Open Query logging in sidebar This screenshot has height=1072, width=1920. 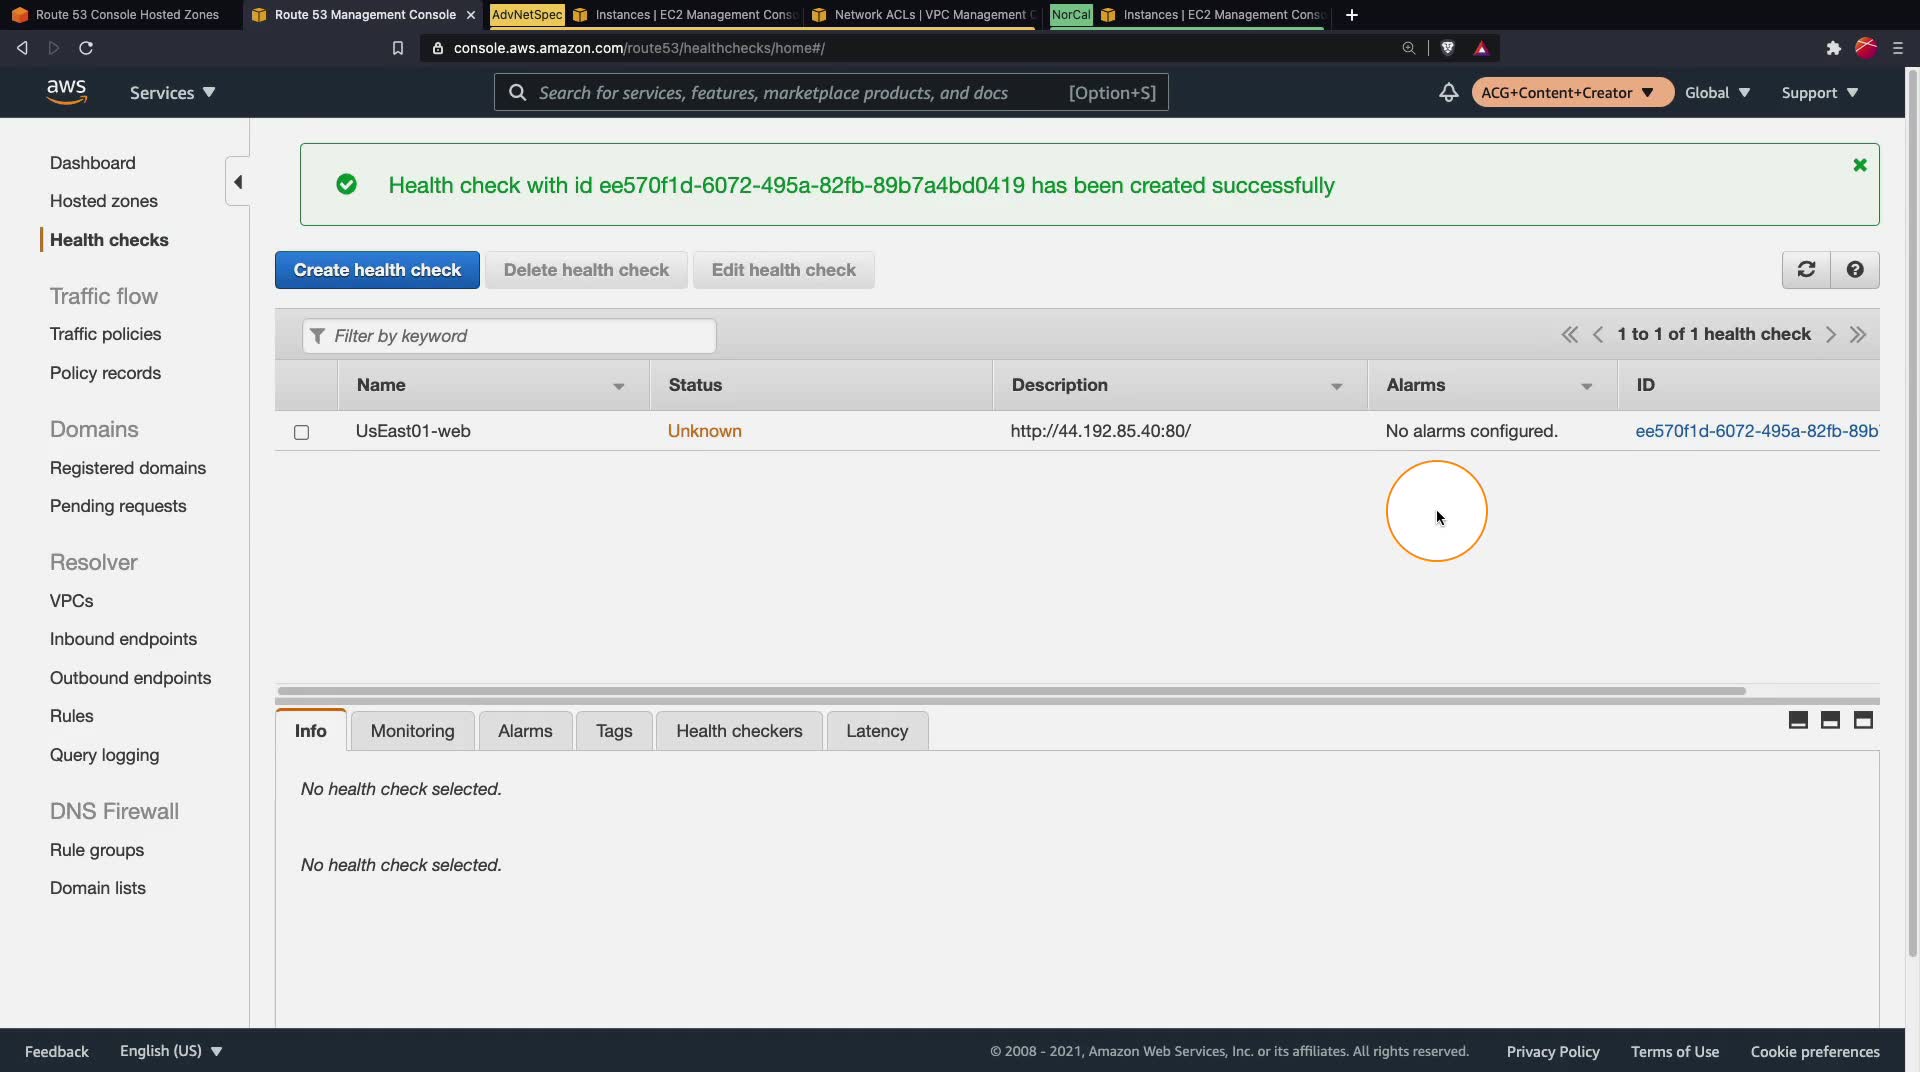[x=104, y=755]
